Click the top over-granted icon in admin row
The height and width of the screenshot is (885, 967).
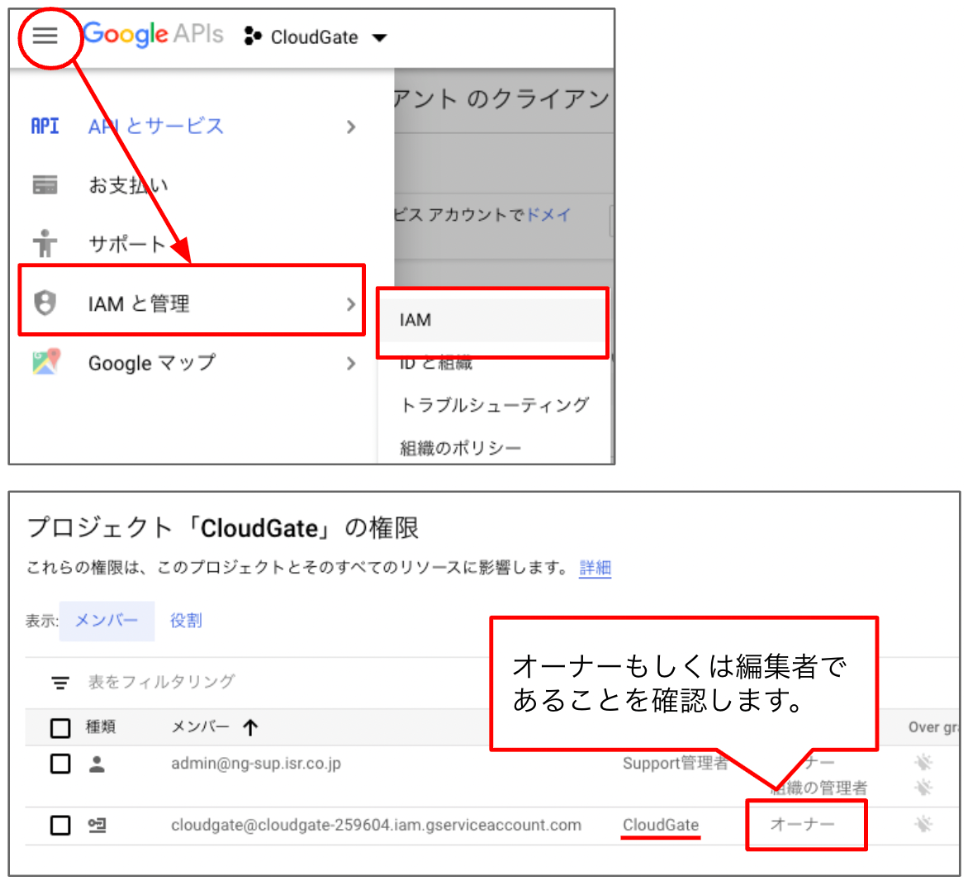coord(923,762)
